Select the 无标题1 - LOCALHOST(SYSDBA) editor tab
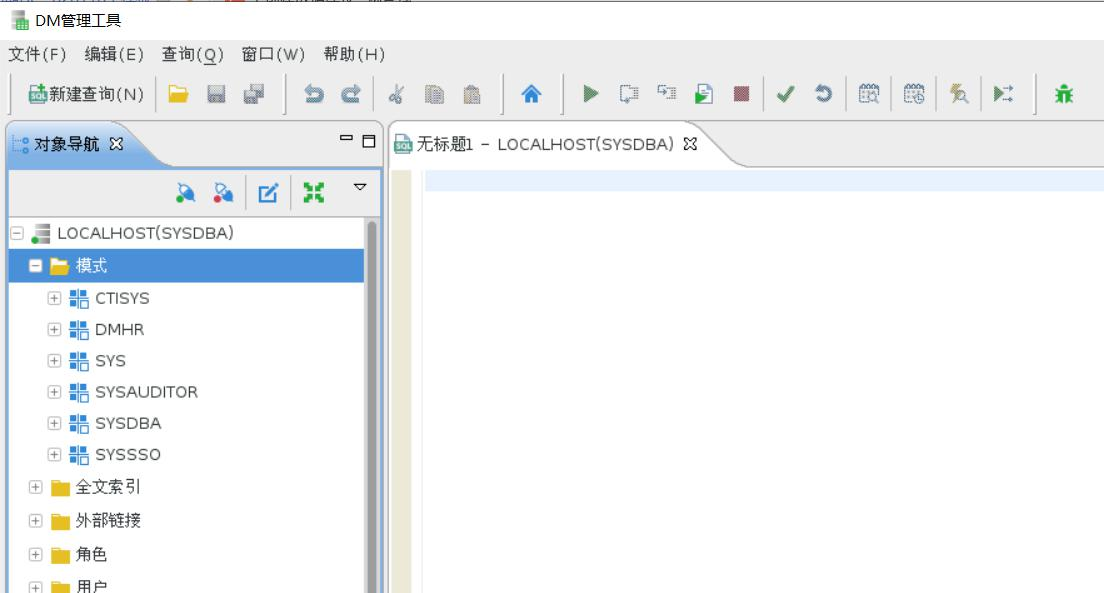Image resolution: width=1104 pixels, height=593 pixels. (545, 144)
